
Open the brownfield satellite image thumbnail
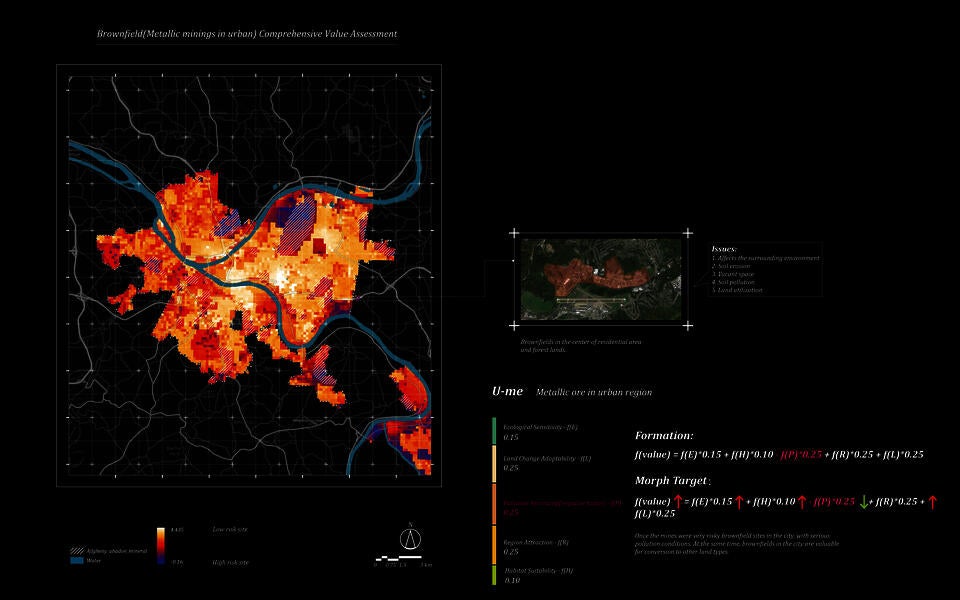[x=601, y=279]
